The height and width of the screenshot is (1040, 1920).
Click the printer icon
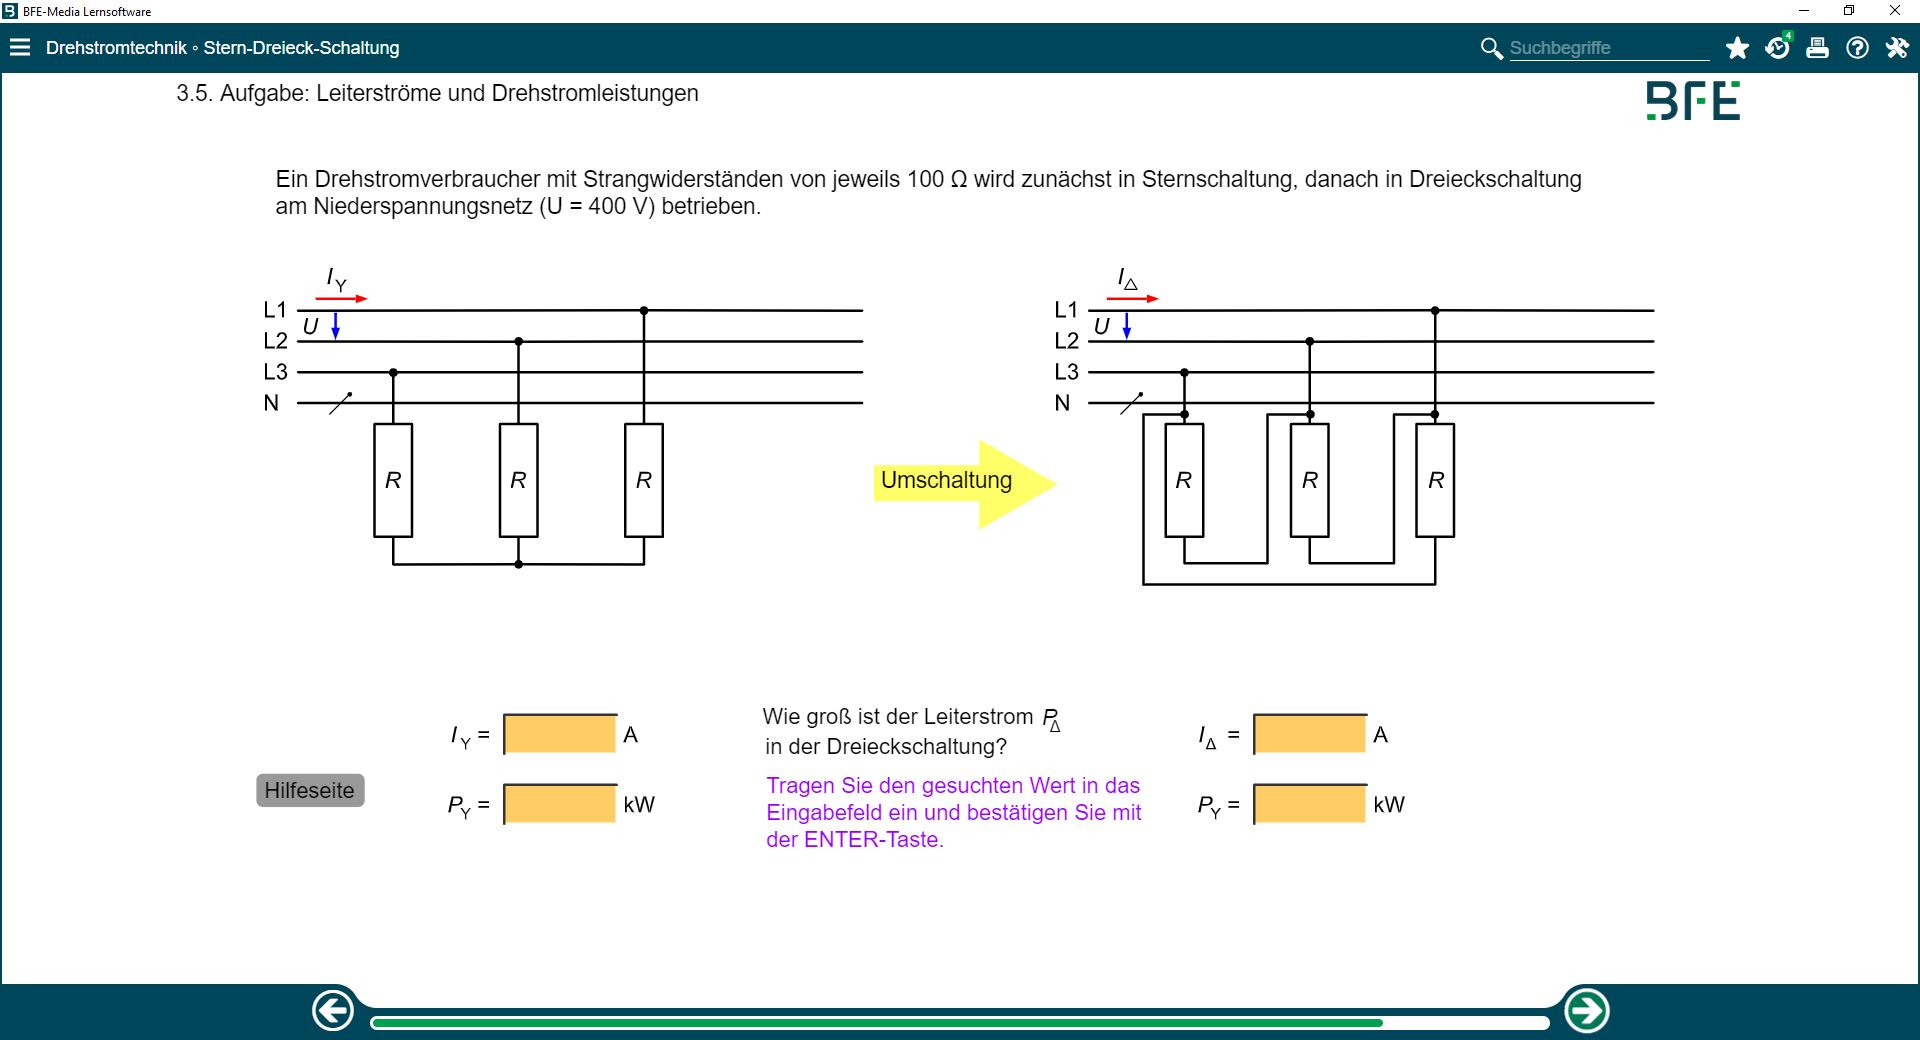click(1817, 48)
